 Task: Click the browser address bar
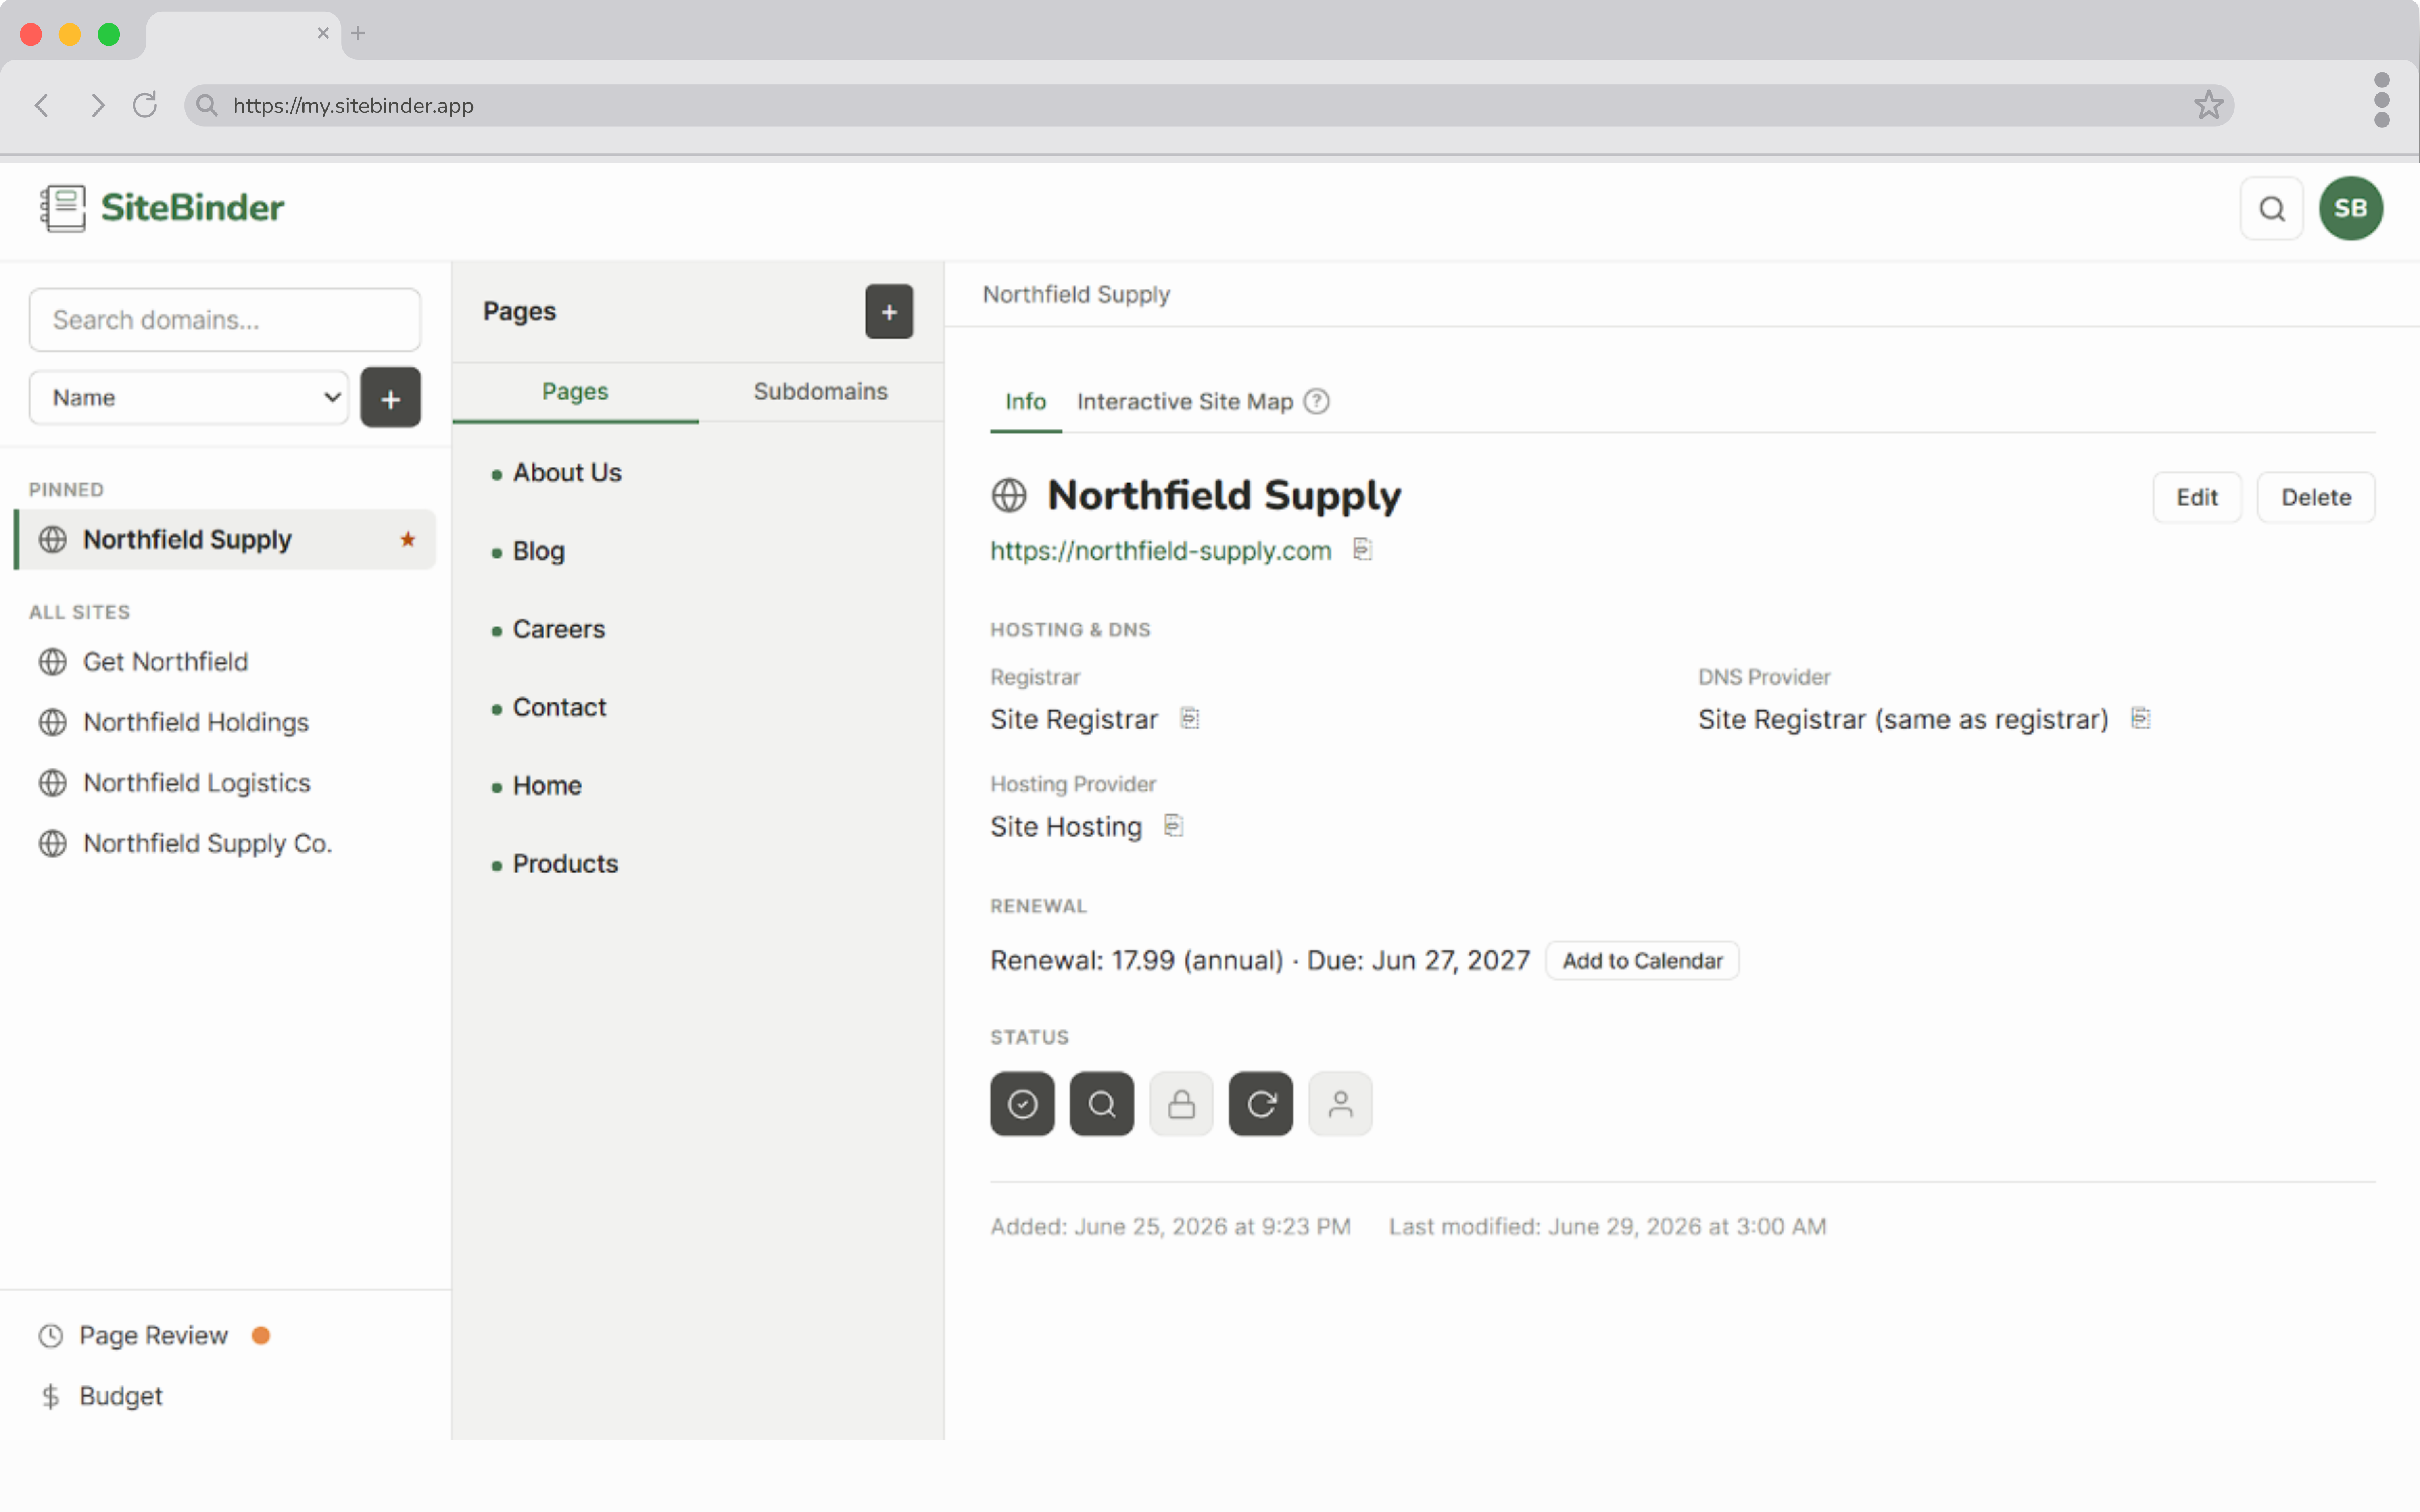(1209, 105)
